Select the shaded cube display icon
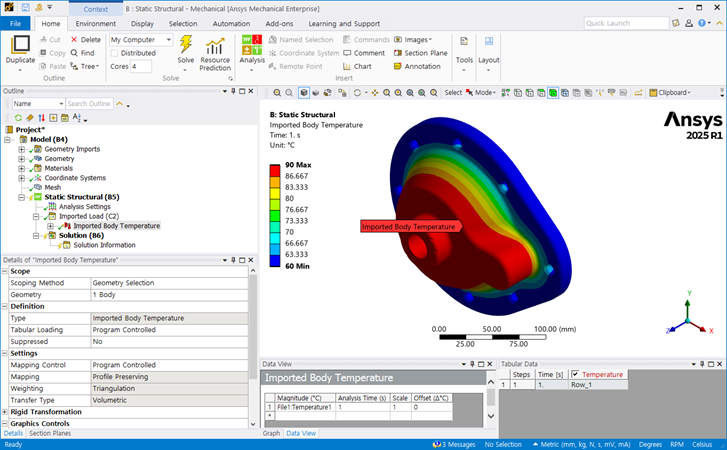727x450 pixels. 304,93
